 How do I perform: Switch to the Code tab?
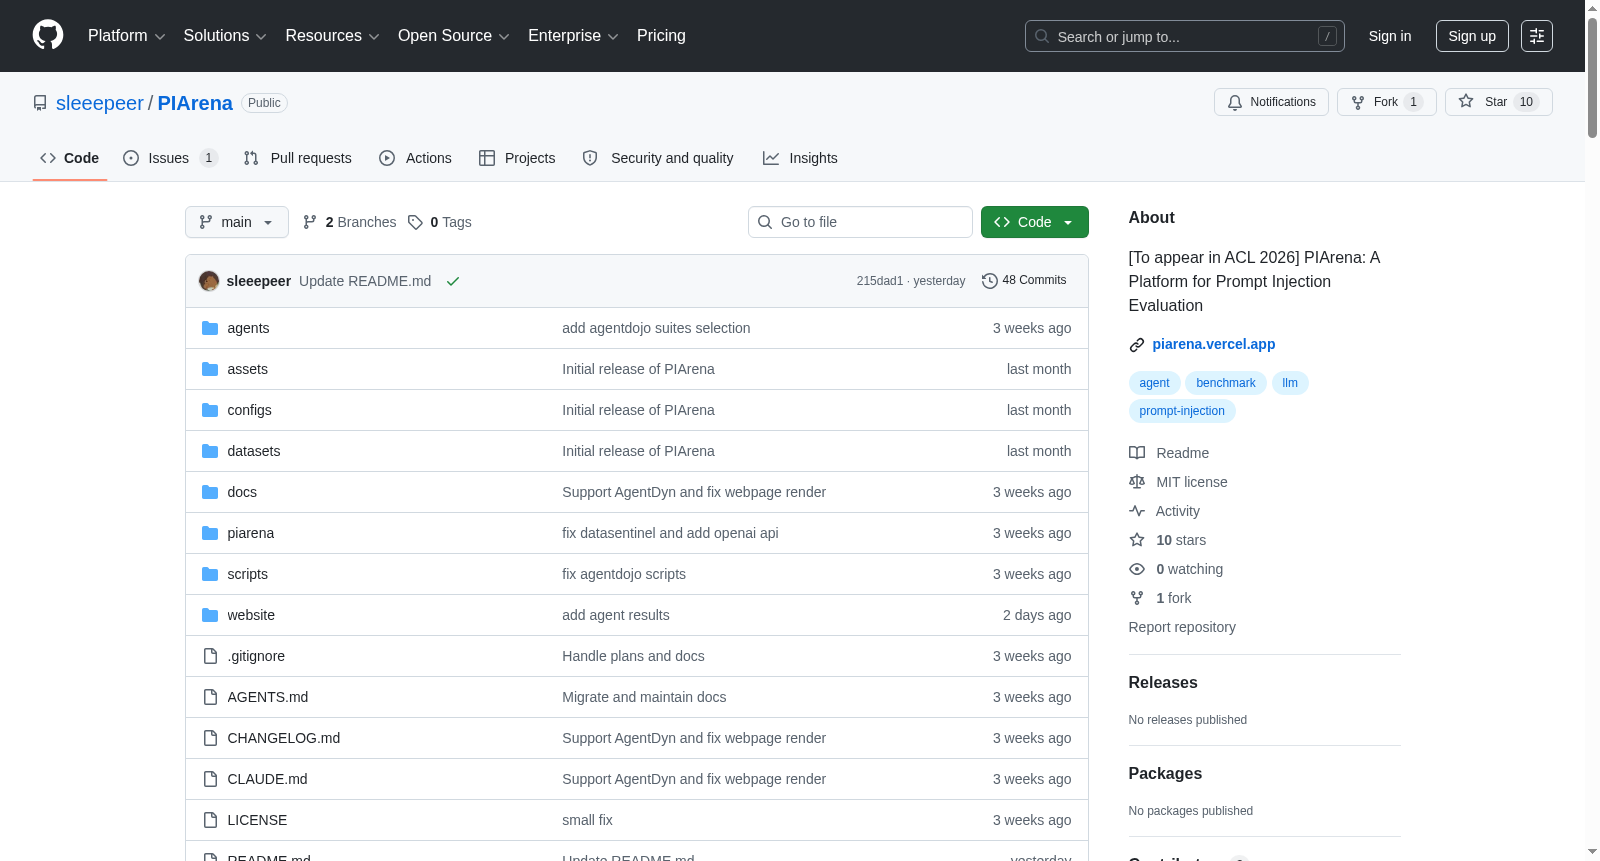point(70,158)
